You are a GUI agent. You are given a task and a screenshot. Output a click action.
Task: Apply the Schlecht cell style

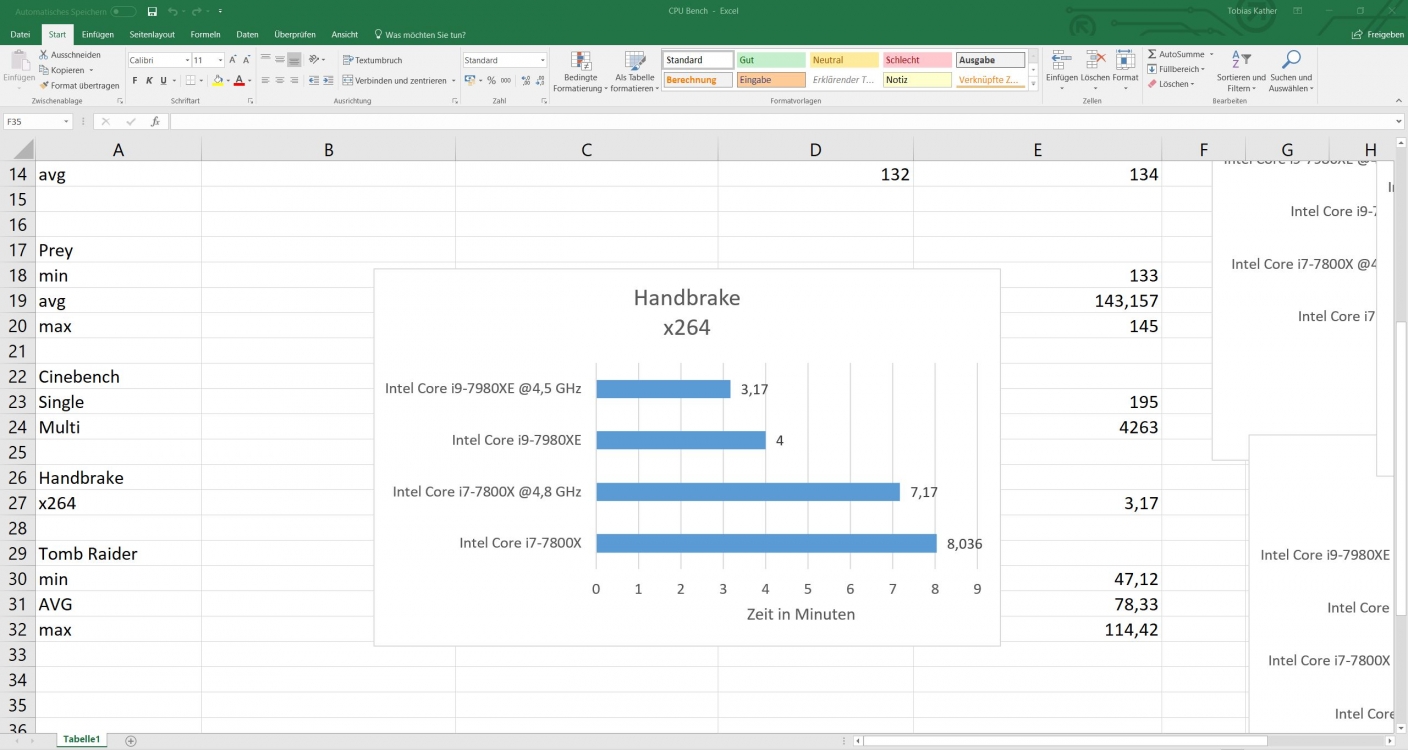point(917,60)
